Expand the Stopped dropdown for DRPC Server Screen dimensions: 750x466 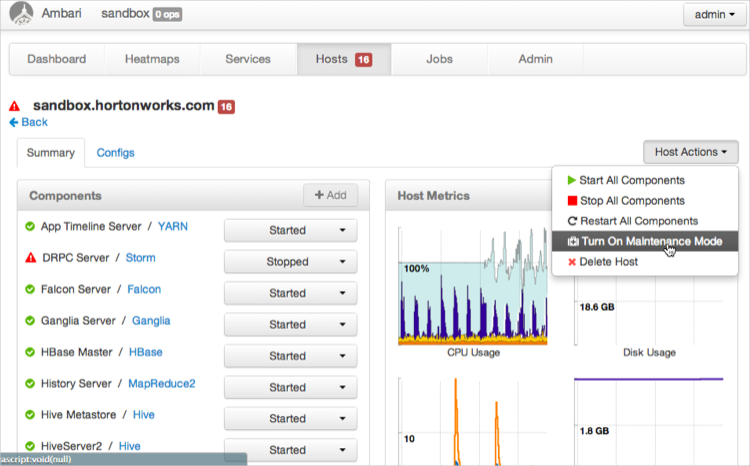(290, 262)
